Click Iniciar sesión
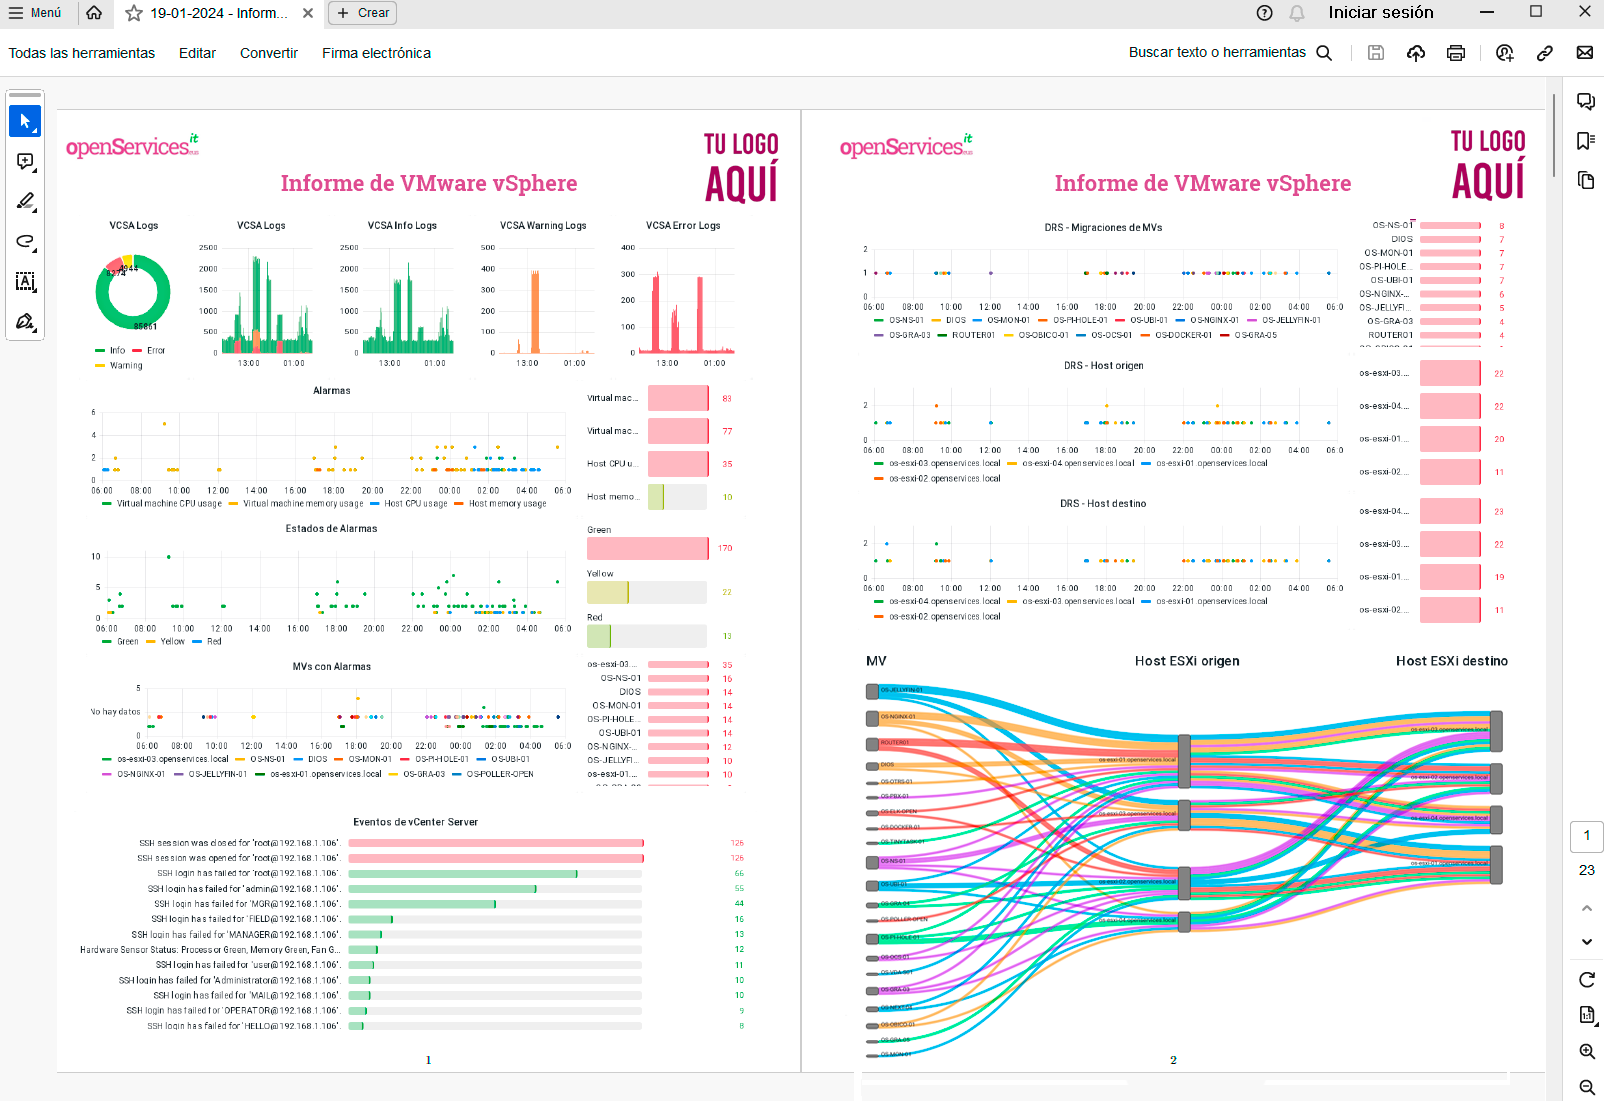The image size is (1604, 1101). tap(1380, 13)
